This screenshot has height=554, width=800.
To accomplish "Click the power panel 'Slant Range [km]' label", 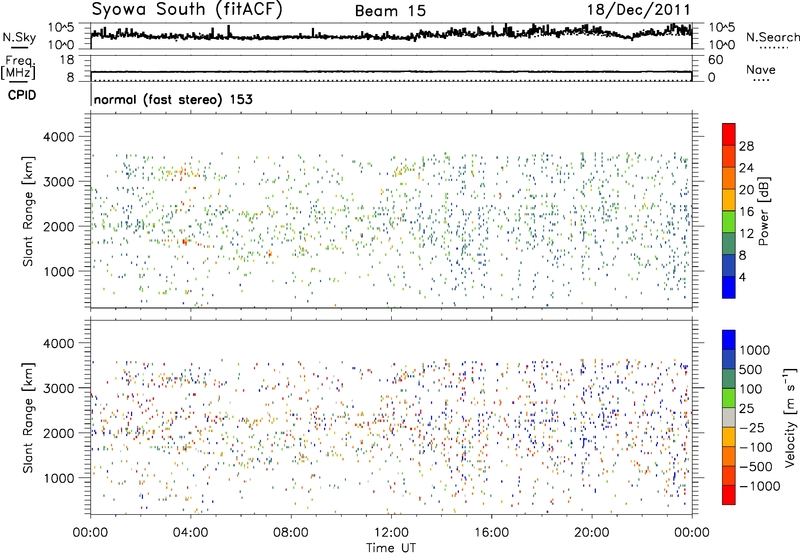I will point(28,211).
